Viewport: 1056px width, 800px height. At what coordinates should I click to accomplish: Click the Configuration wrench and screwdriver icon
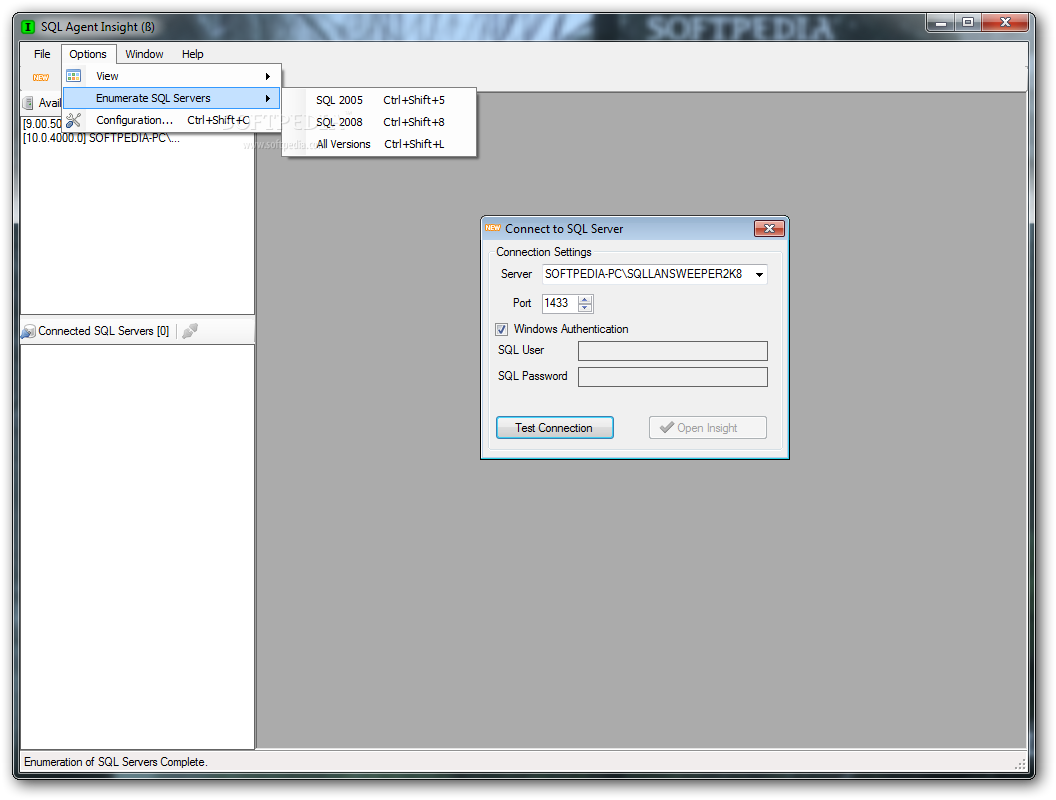(x=73, y=120)
